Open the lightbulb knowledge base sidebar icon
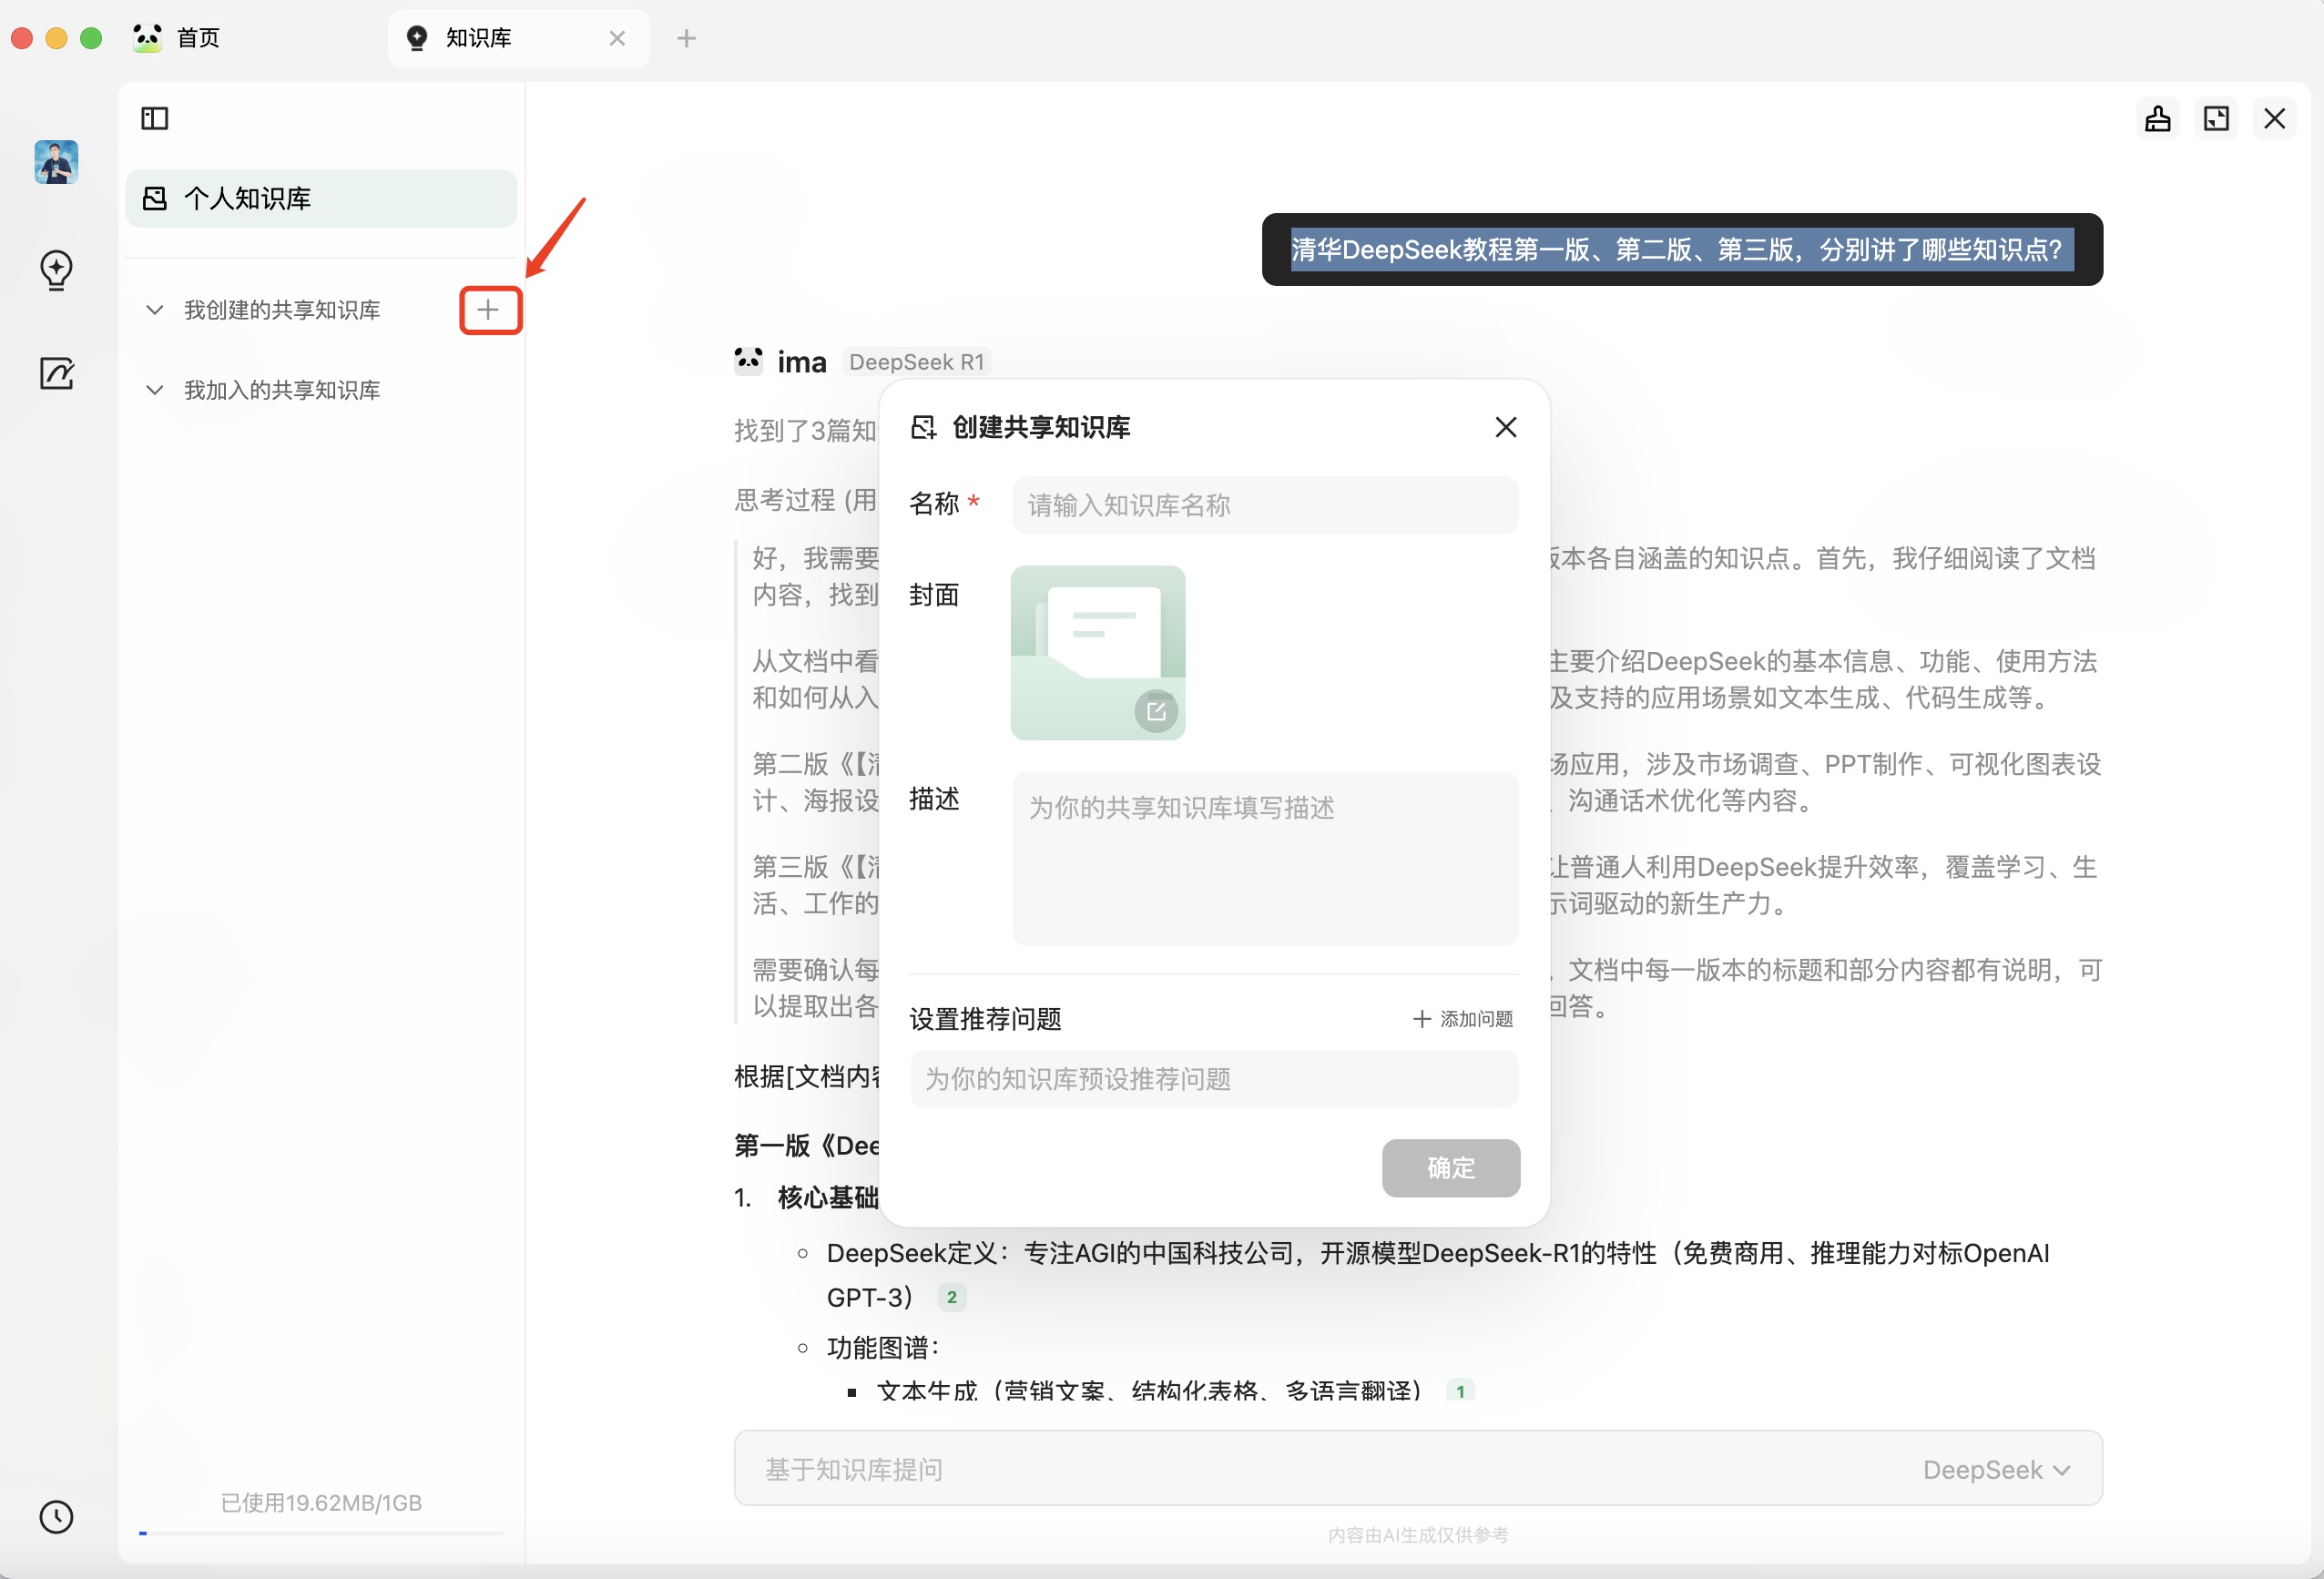Viewport: 2324px width, 1579px height. coord(56,269)
